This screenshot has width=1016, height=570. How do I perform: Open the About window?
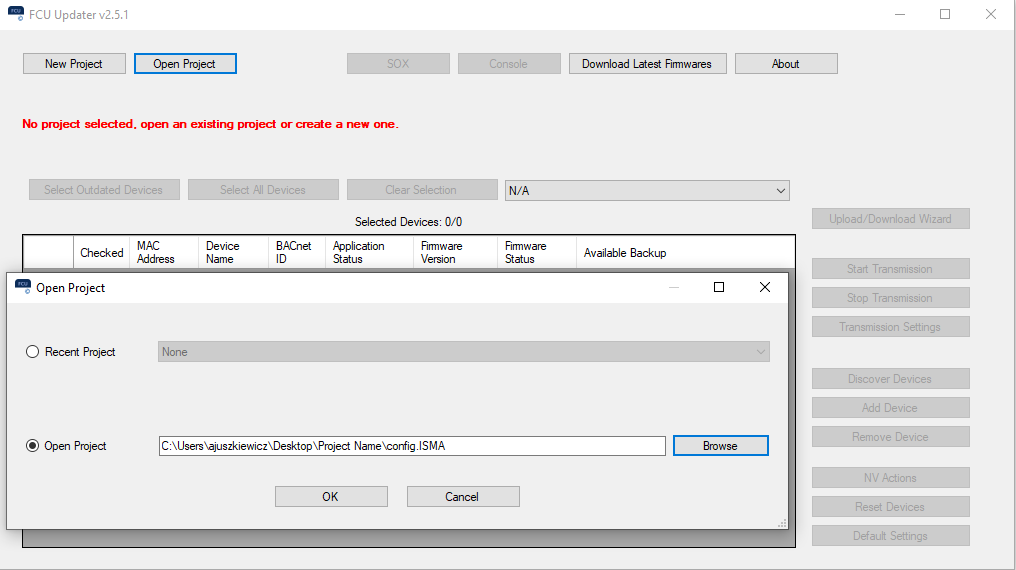[785, 64]
